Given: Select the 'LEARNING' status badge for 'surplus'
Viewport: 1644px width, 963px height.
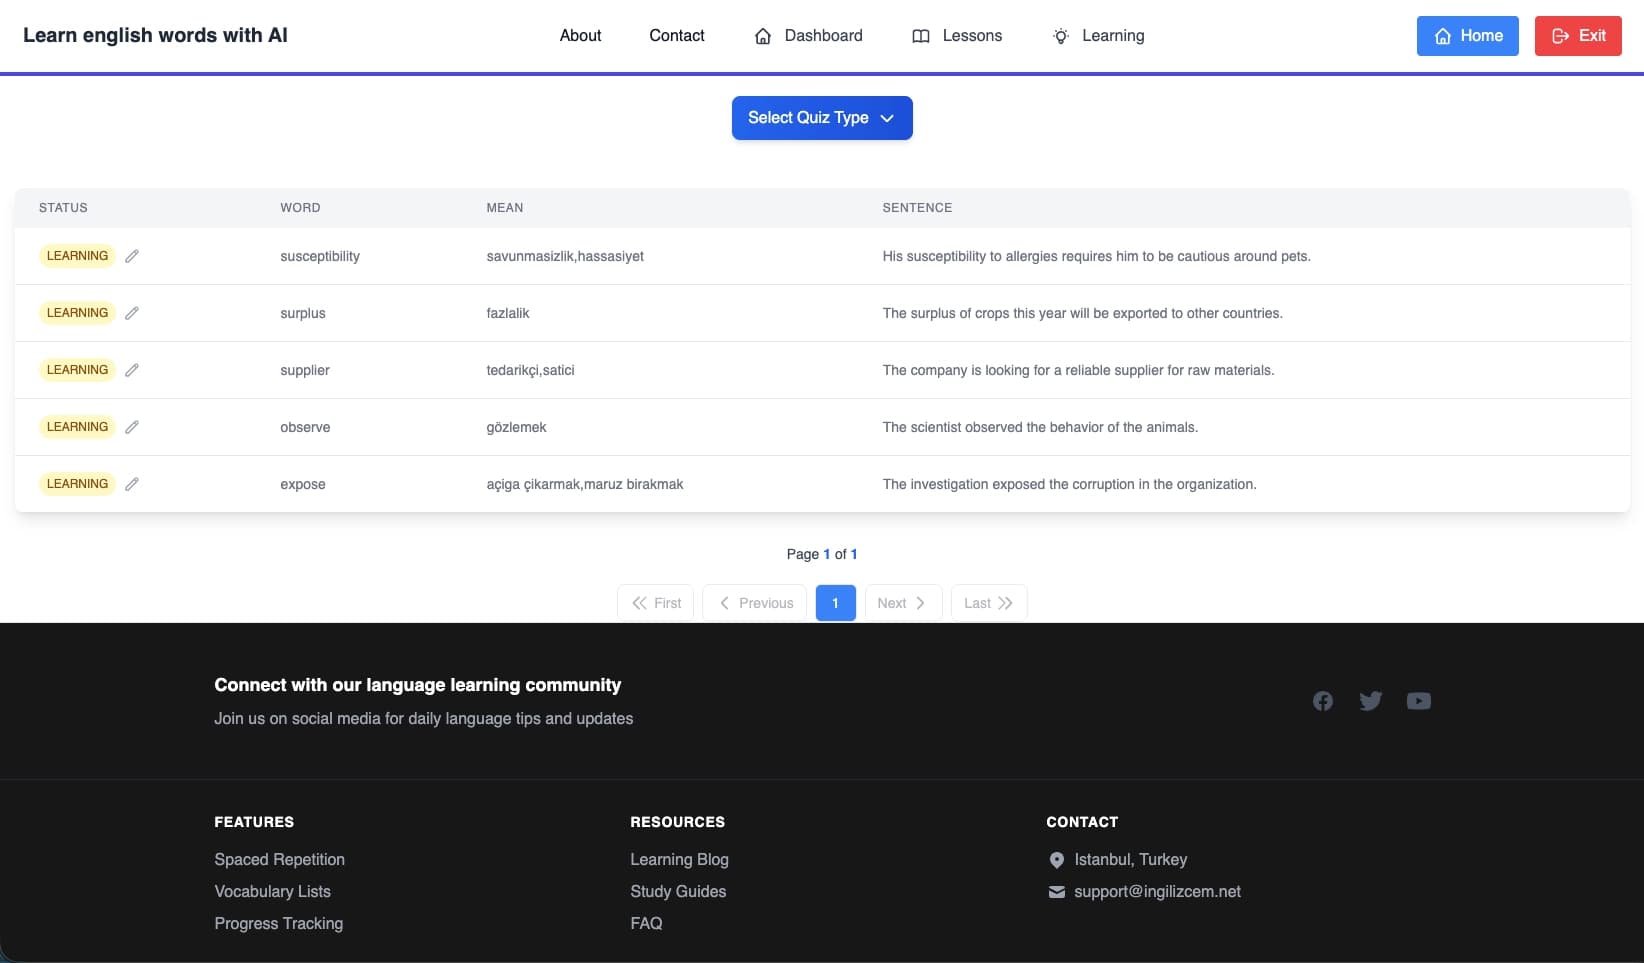Looking at the screenshot, I should click(x=77, y=313).
